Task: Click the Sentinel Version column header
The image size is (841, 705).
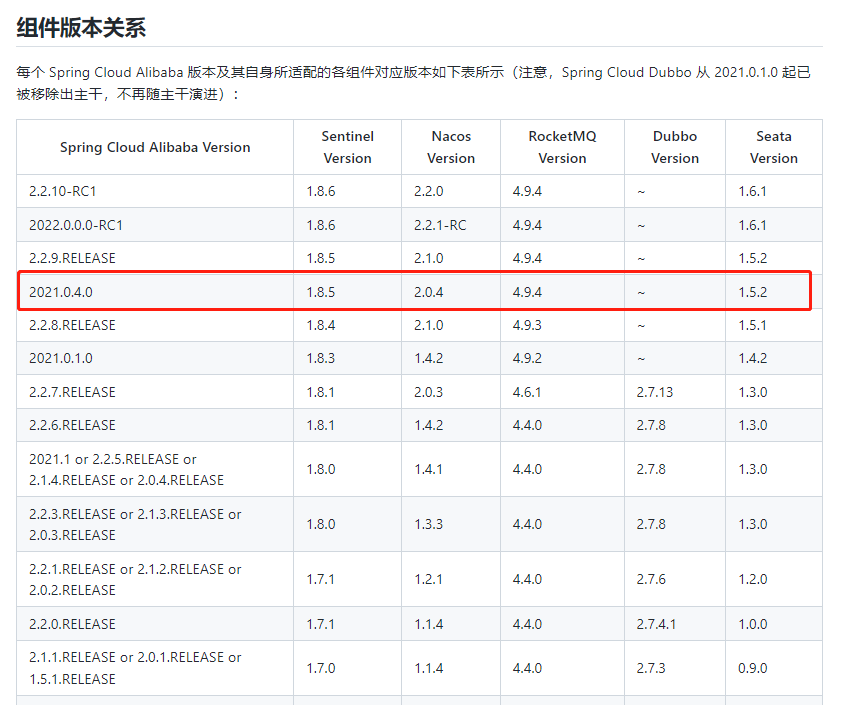Action: pyautogui.click(x=348, y=147)
